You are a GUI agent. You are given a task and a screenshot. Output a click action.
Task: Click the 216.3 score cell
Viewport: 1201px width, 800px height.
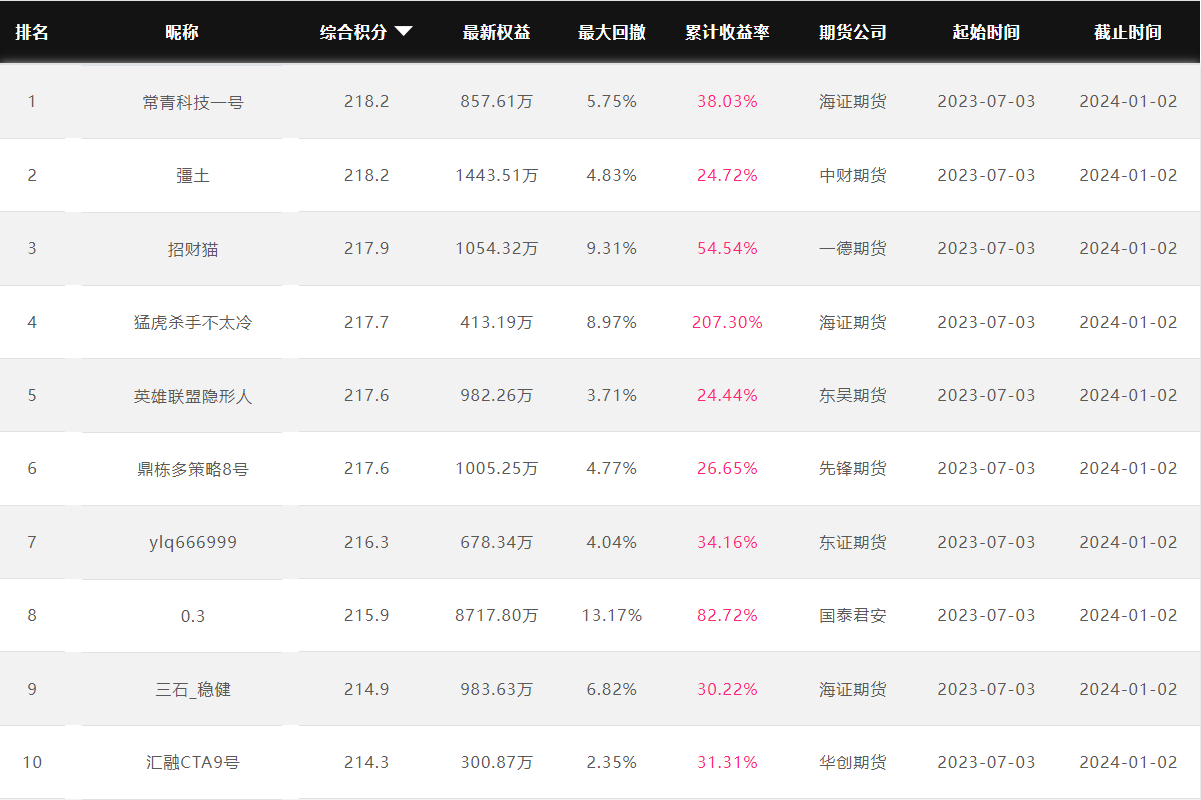(366, 542)
